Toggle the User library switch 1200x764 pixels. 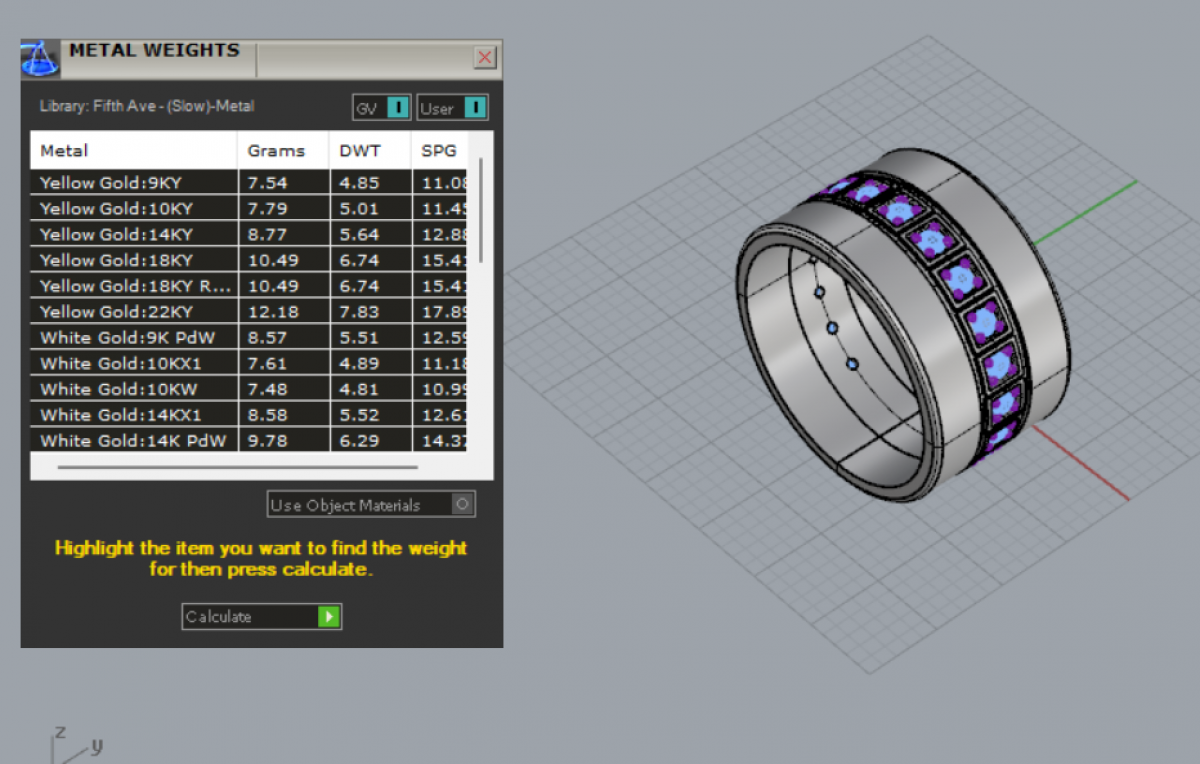pyautogui.click(x=475, y=108)
